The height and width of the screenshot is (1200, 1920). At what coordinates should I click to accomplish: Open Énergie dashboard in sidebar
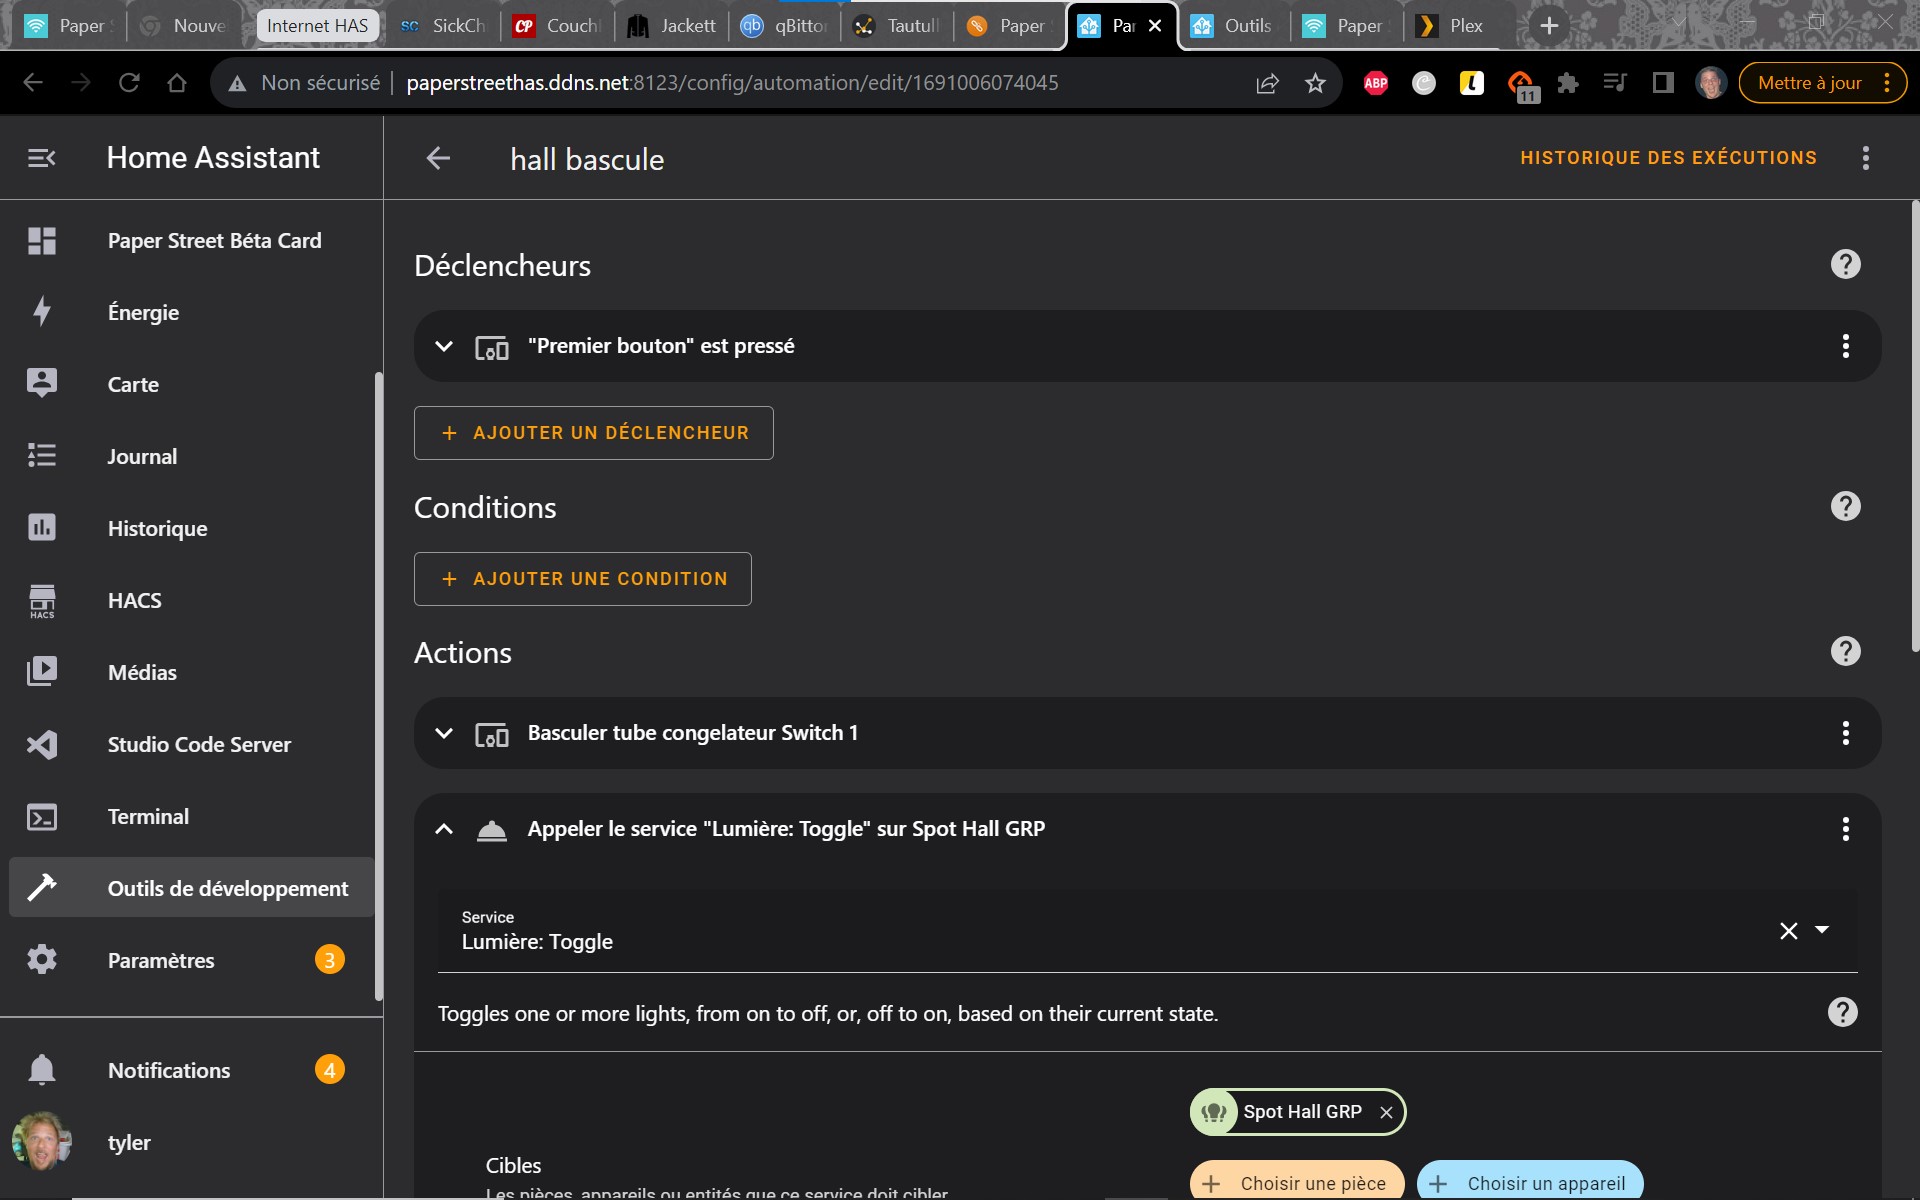click(x=190, y=312)
